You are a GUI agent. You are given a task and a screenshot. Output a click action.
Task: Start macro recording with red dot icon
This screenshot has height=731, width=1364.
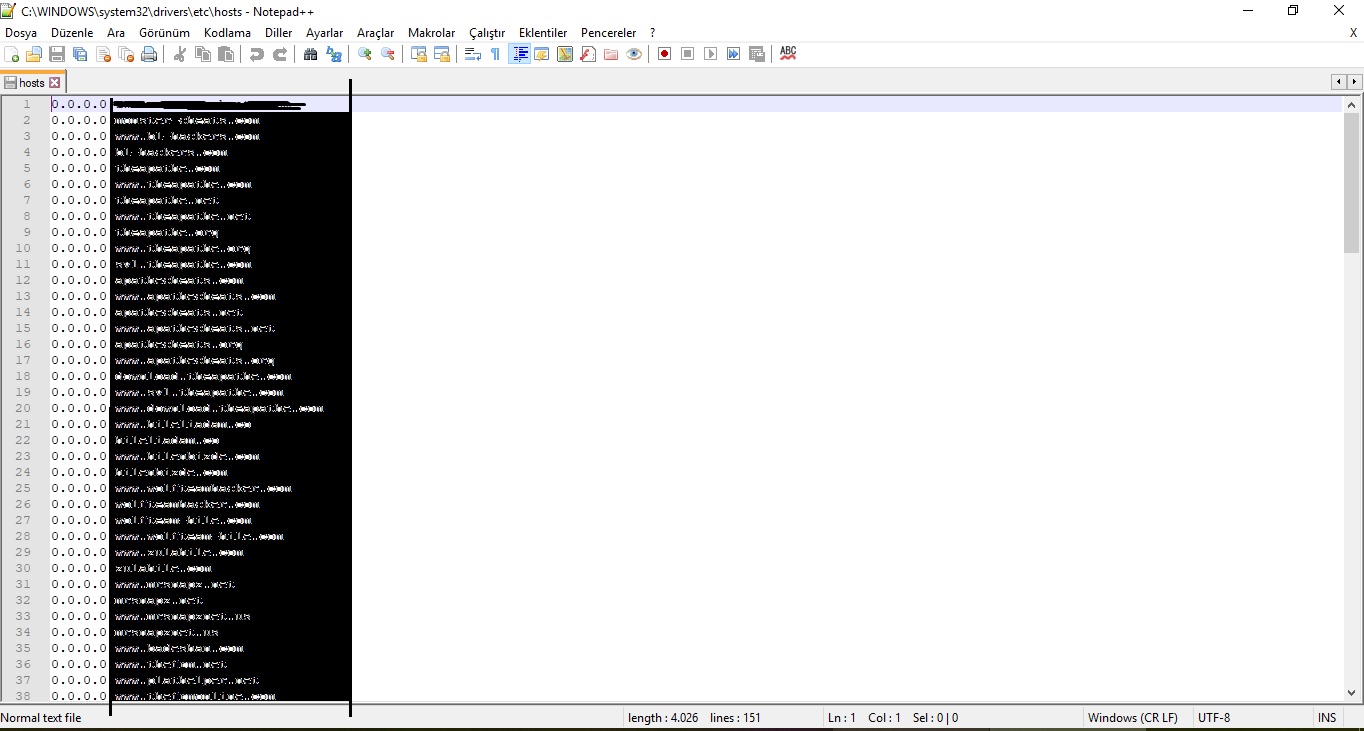664,54
